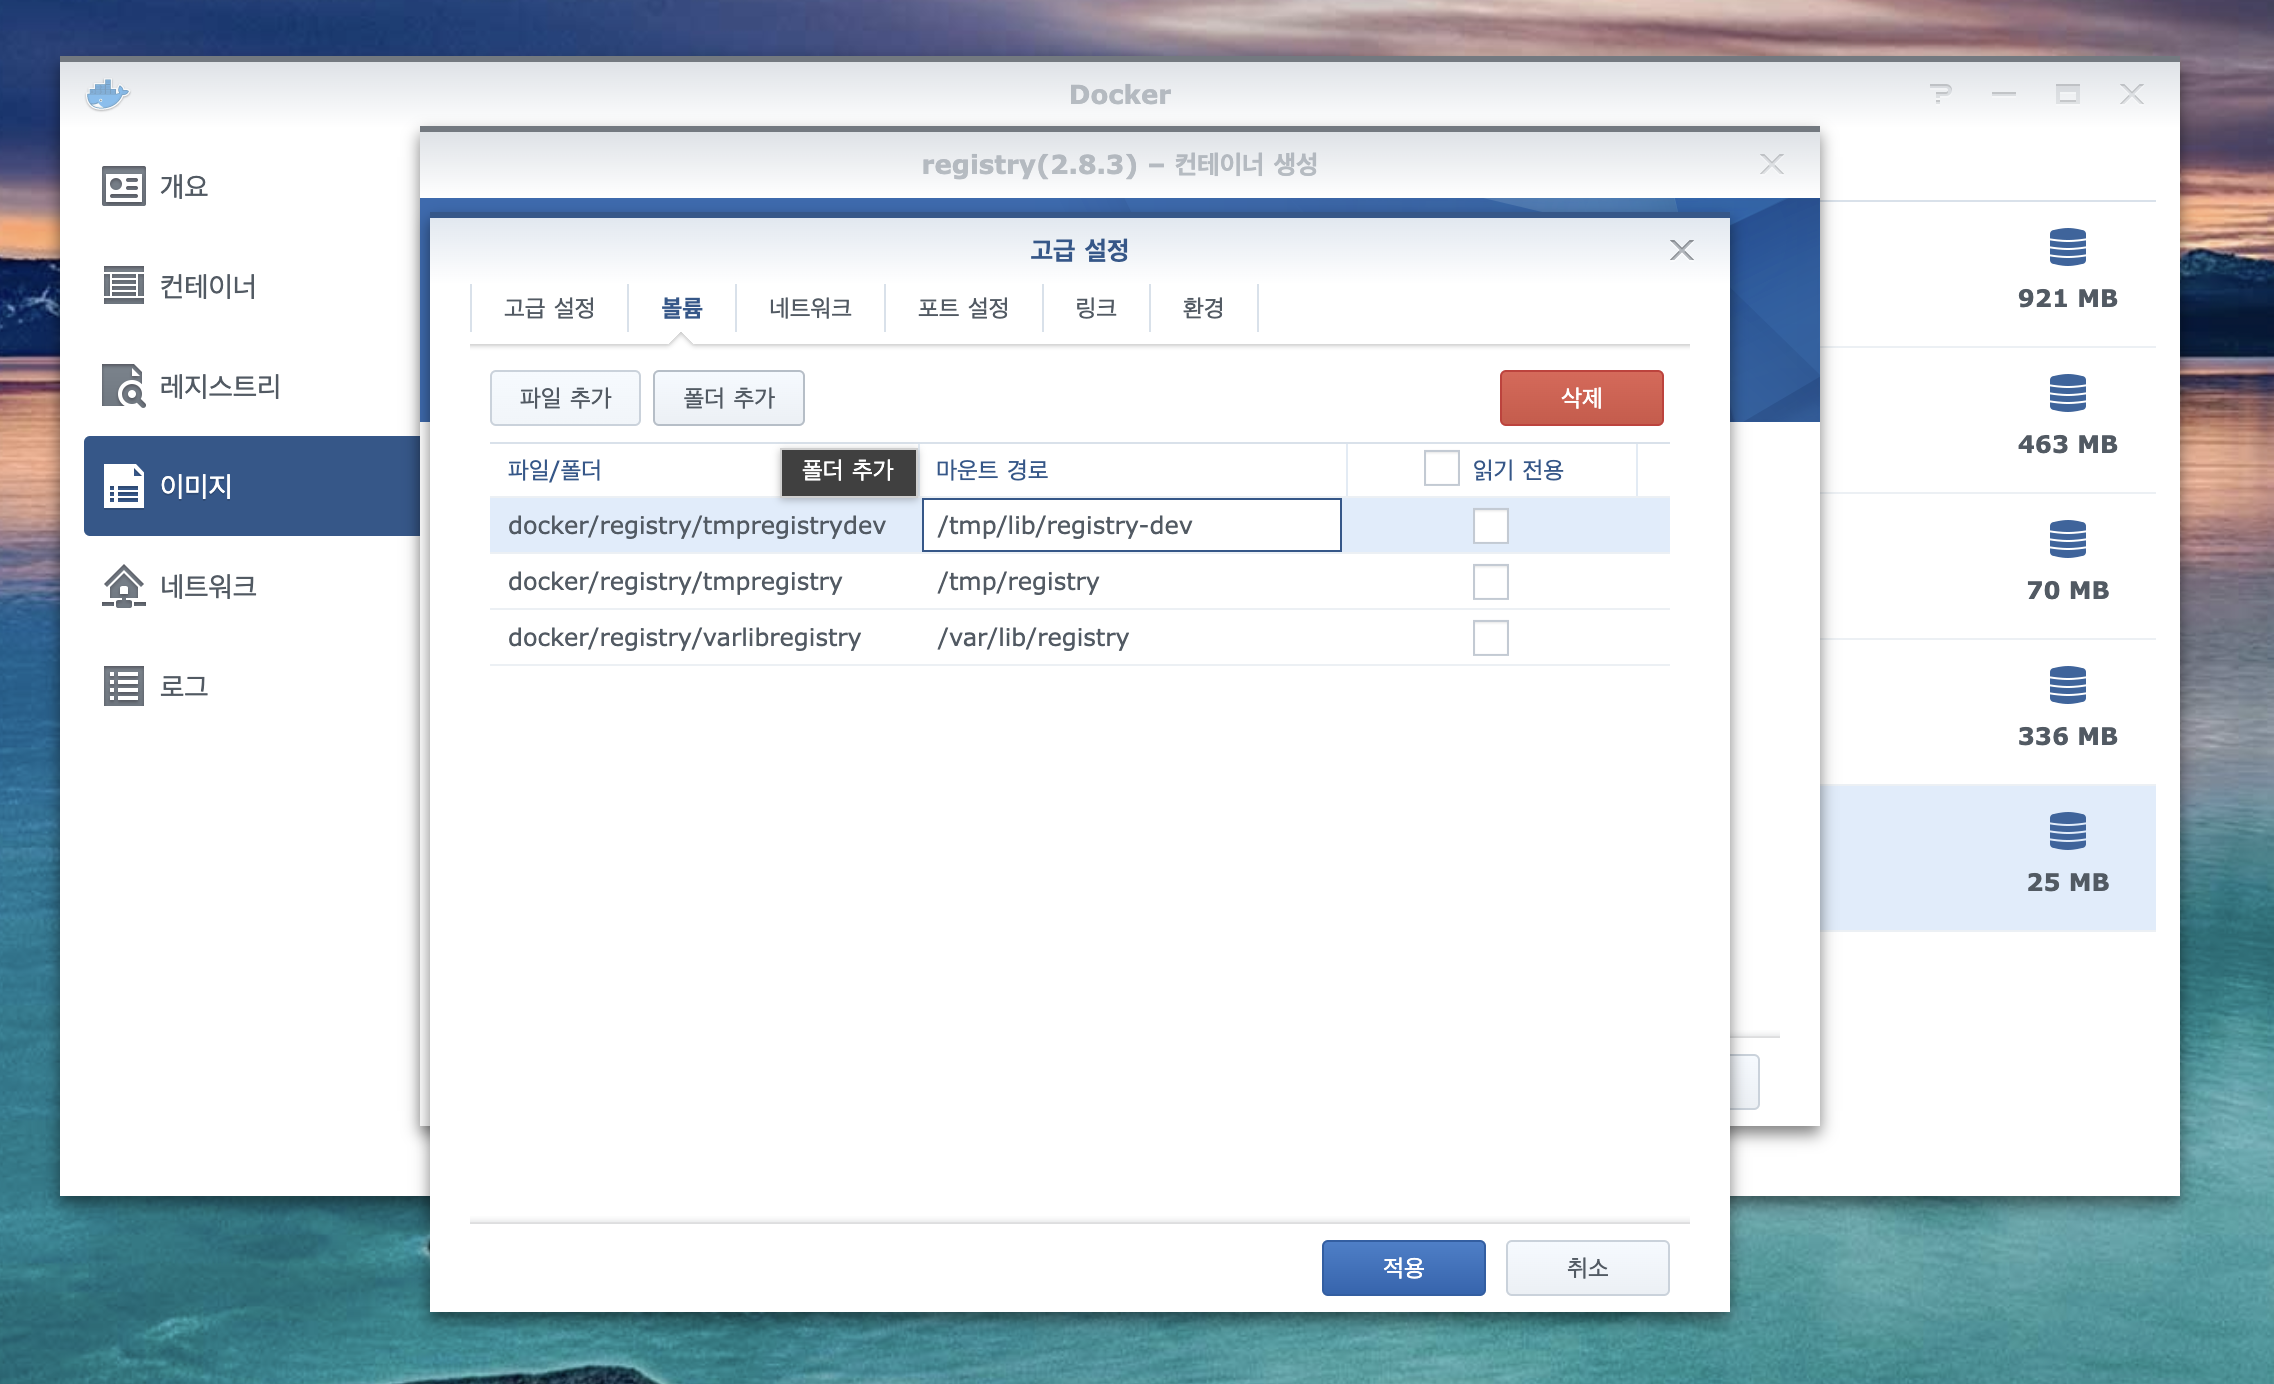Viewport: 2274px width, 1384px height.
Task: Enable read-only for /var/lib/registry row
Action: point(1490,638)
